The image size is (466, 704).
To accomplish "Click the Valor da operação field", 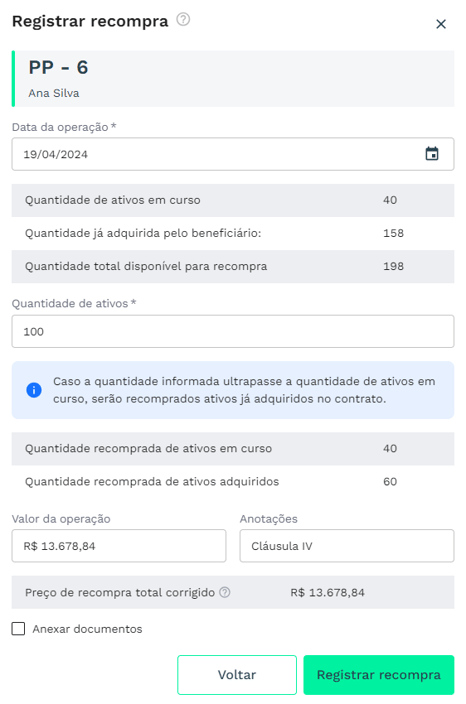I will tap(119, 546).
